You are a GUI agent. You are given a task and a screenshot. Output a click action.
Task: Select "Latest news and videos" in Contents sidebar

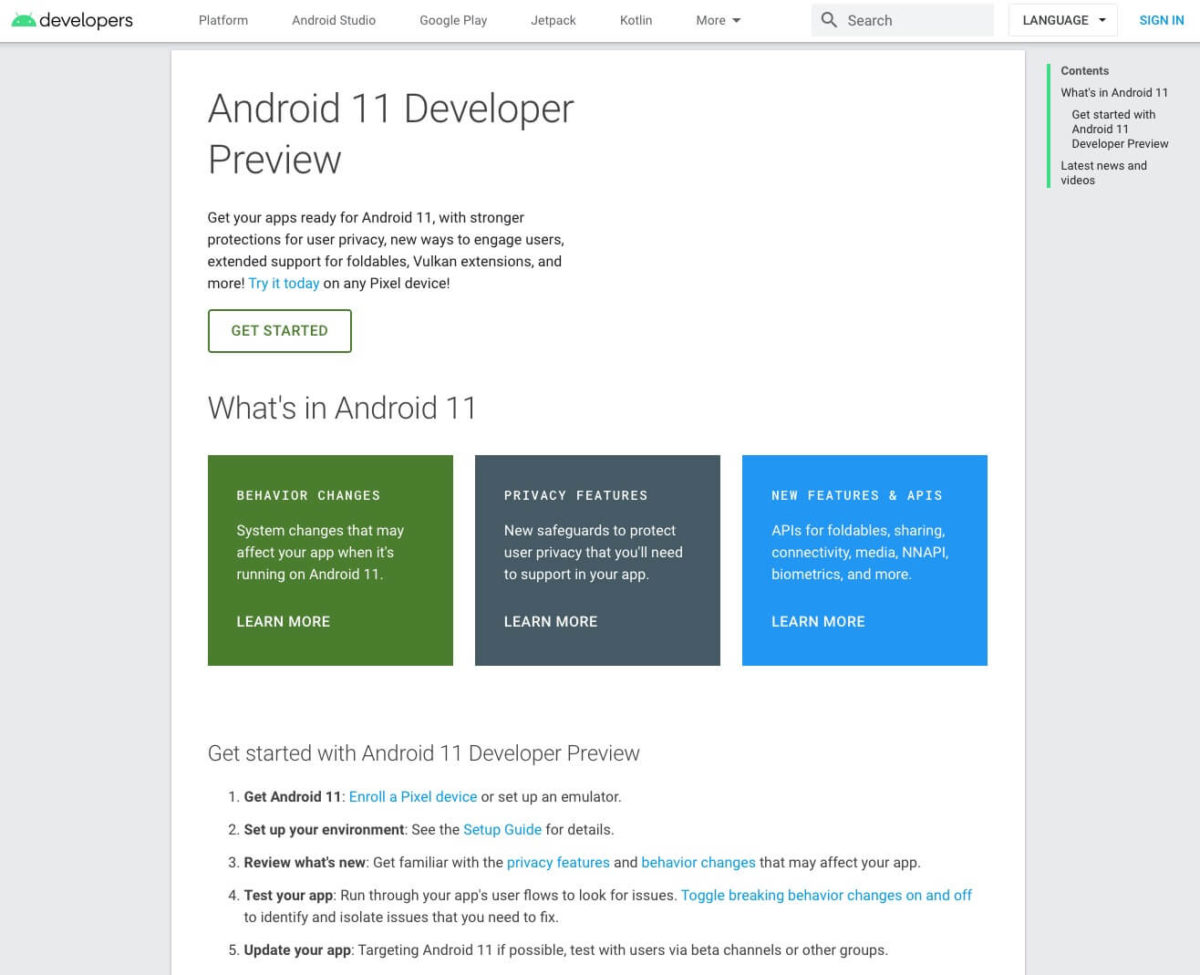[1103, 172]
